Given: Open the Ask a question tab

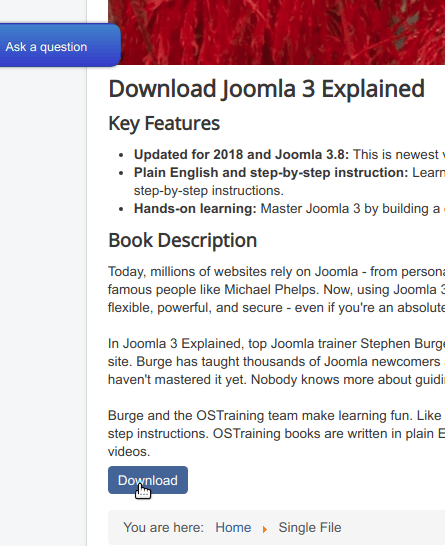Looking at the screenshot, I should 60,45.
